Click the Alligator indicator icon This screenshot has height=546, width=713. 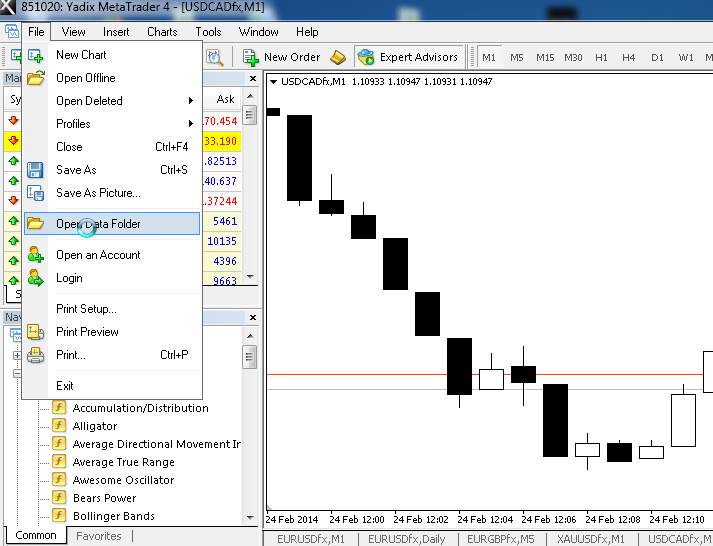(59, 425)
